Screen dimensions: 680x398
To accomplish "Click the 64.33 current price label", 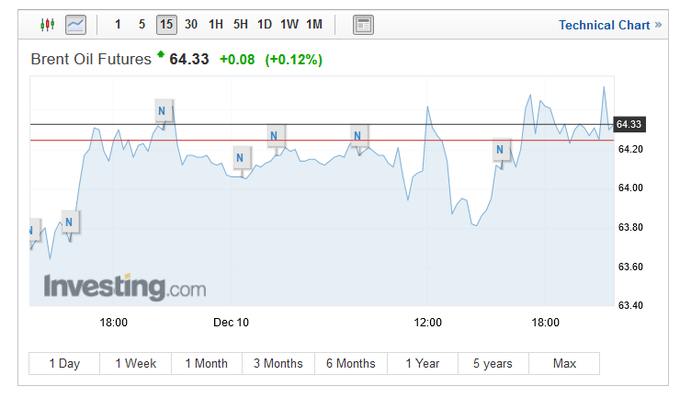I will pos(629,124).
